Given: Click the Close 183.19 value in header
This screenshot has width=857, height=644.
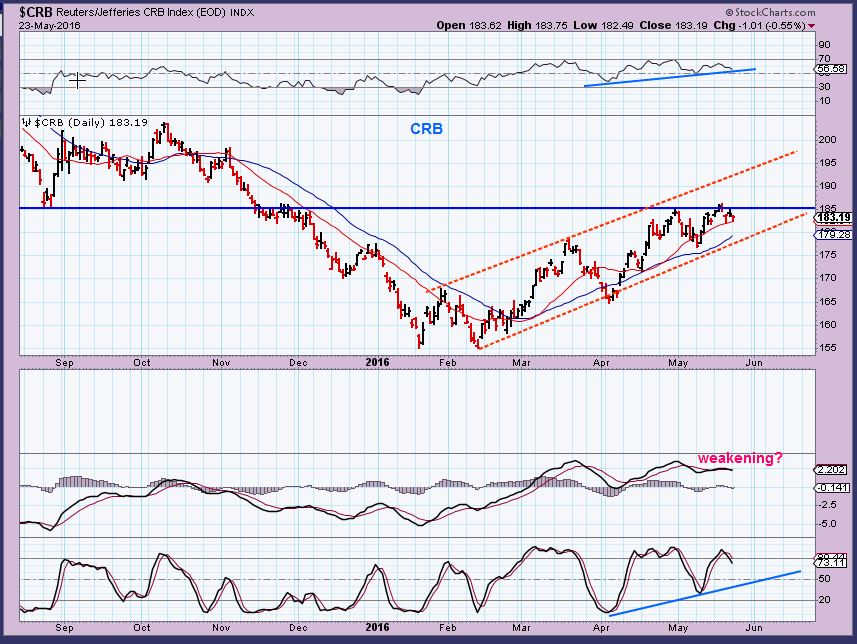Looking at the screenshot, I should coord(661,26).
